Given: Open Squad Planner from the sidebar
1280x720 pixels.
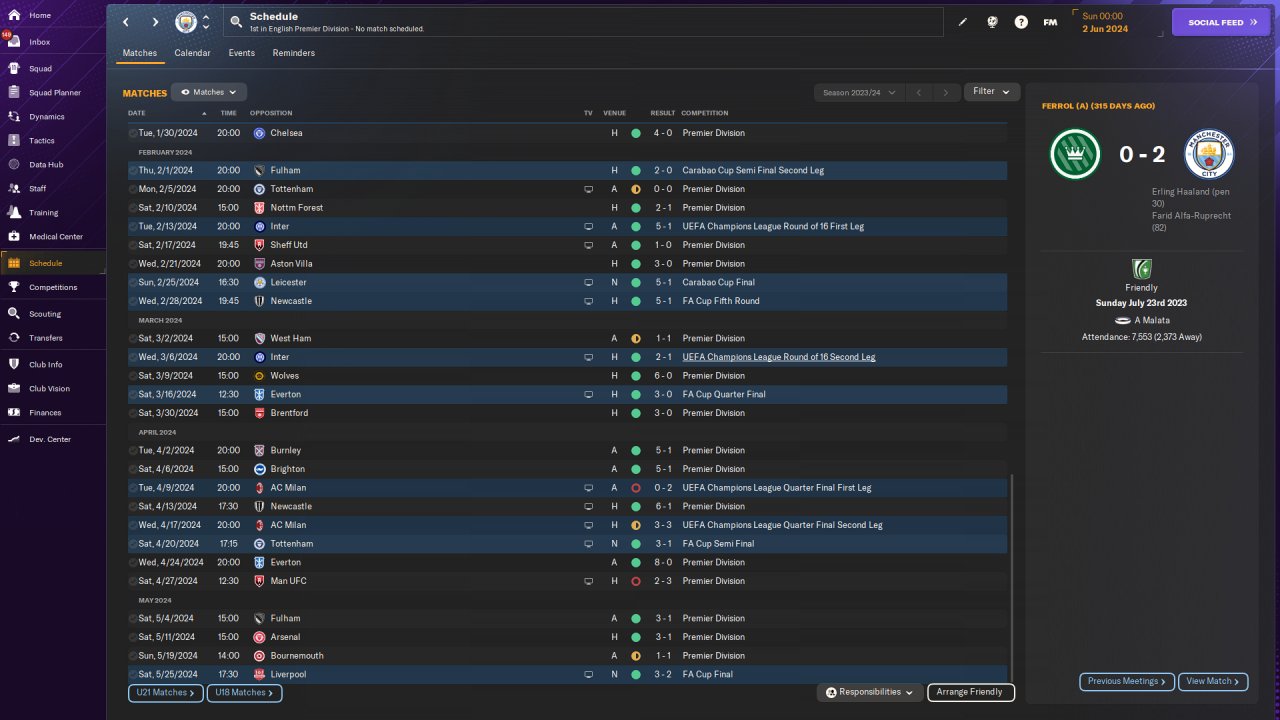Looking at the screenshot, I should point(52,92).
